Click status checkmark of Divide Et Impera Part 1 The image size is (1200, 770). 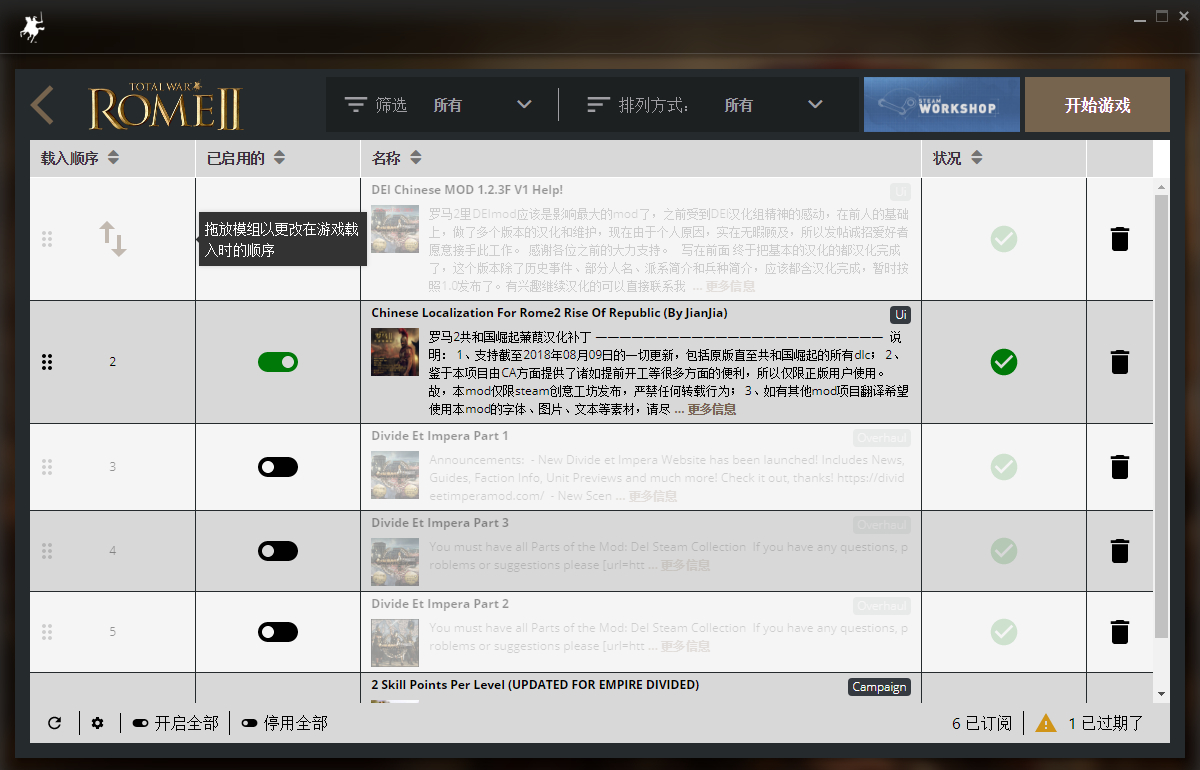[x=1004, y=467]
